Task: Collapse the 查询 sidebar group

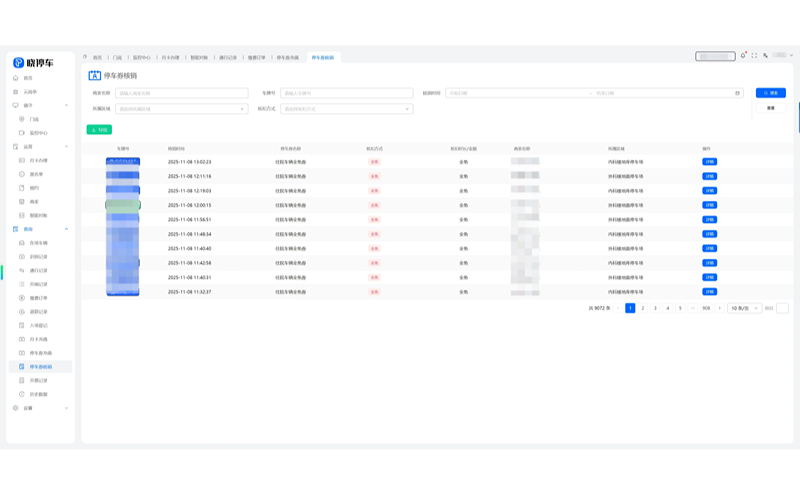Action: pos(66,229)
